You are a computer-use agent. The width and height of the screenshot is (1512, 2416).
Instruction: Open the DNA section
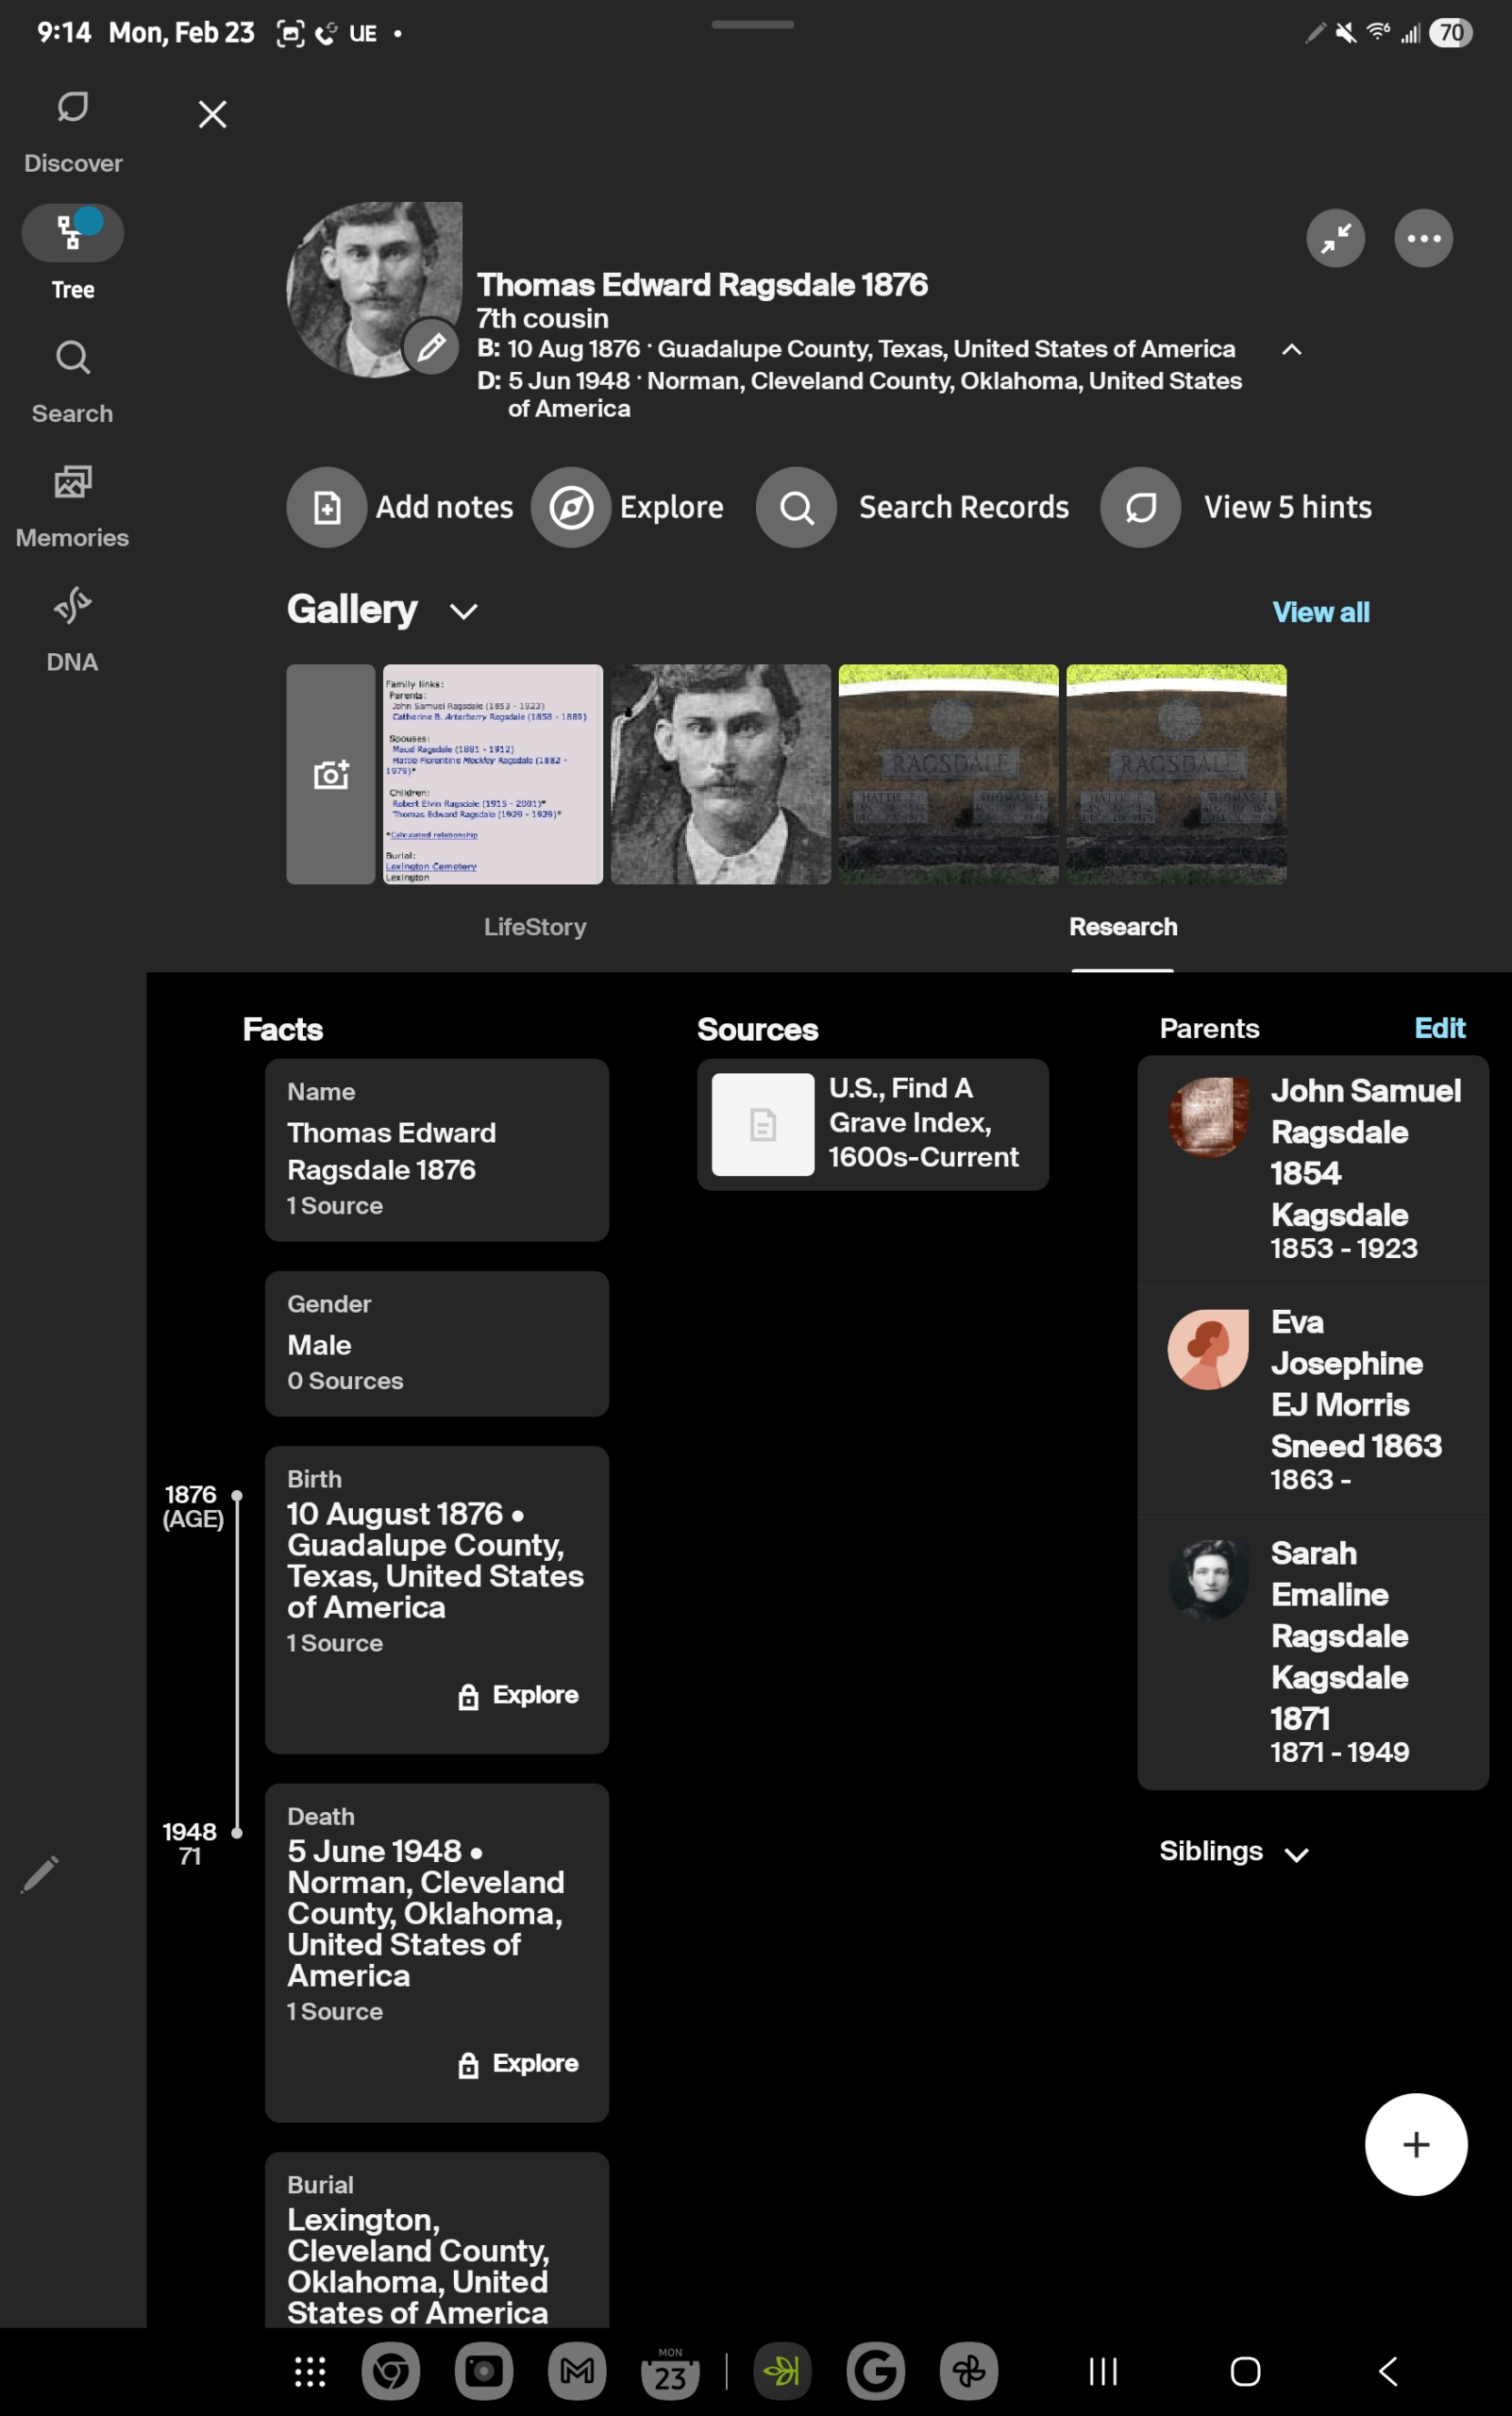click(72, 625)
